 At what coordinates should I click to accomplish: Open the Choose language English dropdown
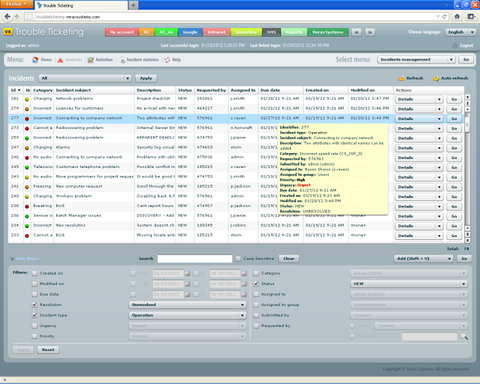[x=461, y=32]
